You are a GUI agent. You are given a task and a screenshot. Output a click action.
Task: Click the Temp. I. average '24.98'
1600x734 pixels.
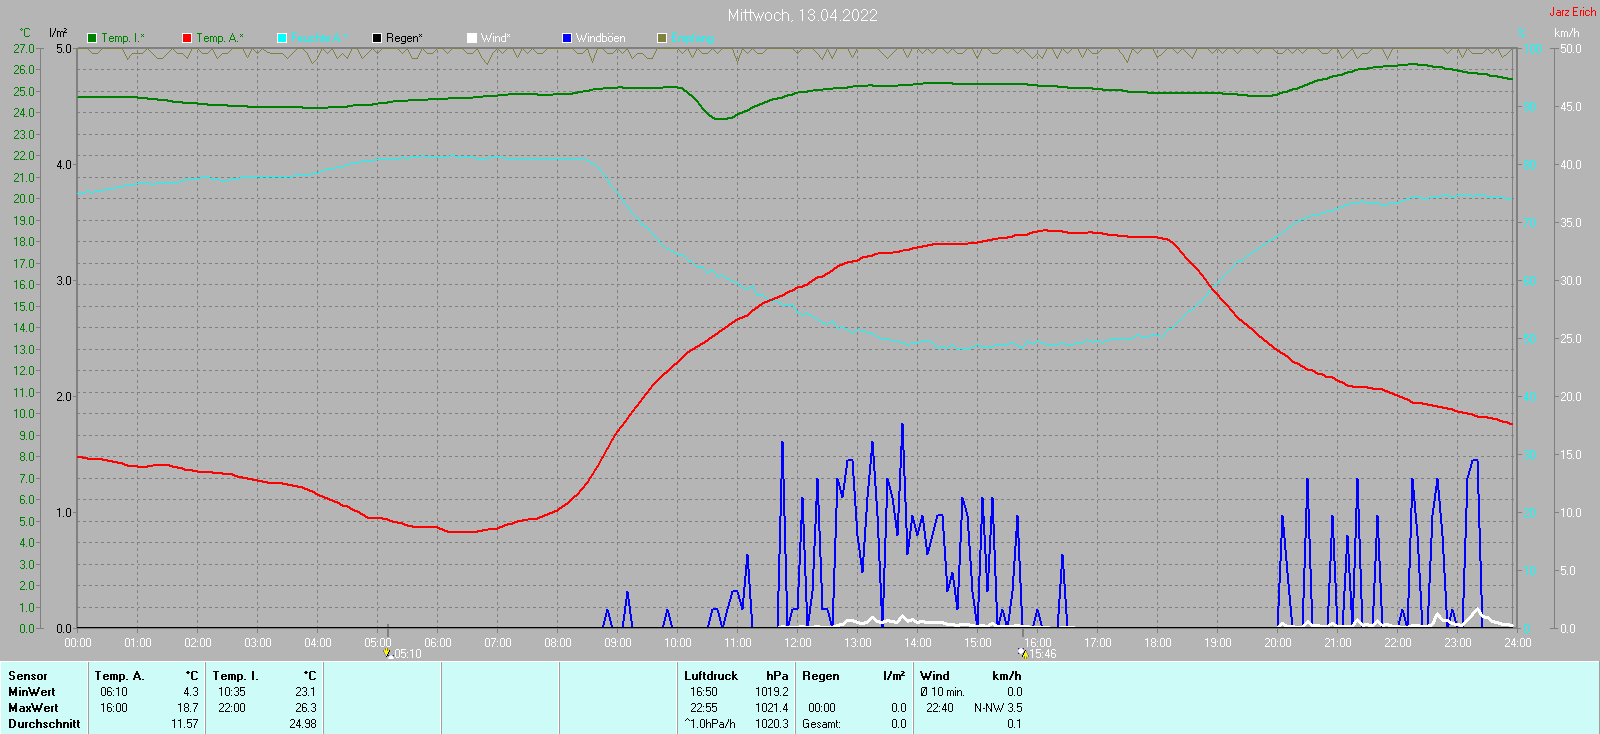[x=303, y=724]
